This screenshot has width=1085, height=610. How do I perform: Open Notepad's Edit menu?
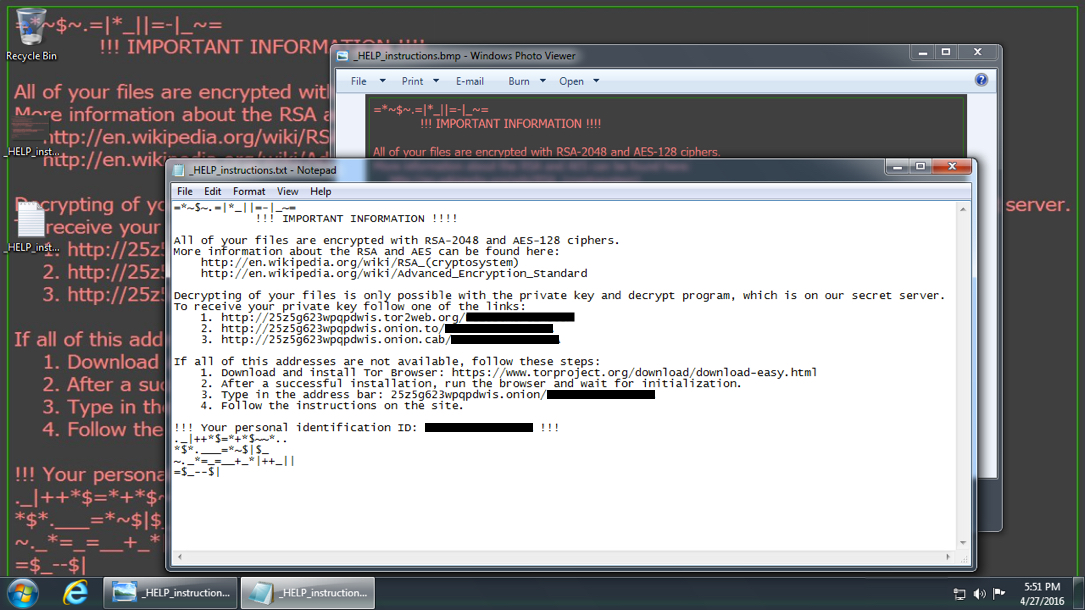[x=213, y=191]
